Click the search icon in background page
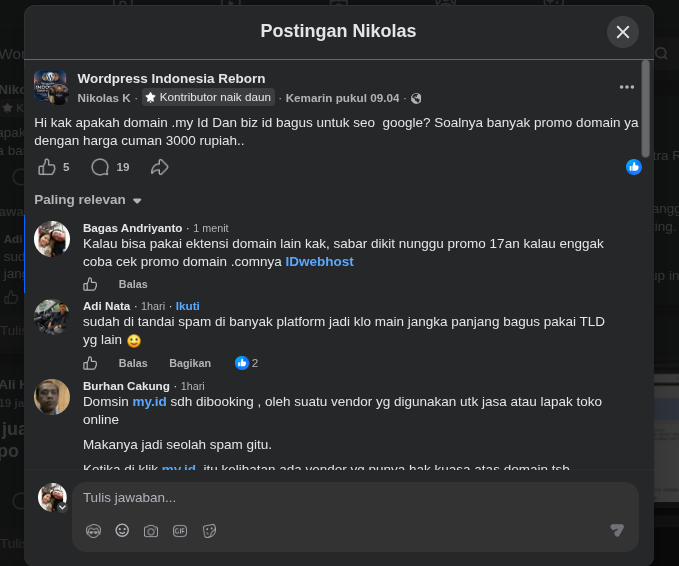The image size is (679, 566). pyautogui.click(x=661, y=54)
